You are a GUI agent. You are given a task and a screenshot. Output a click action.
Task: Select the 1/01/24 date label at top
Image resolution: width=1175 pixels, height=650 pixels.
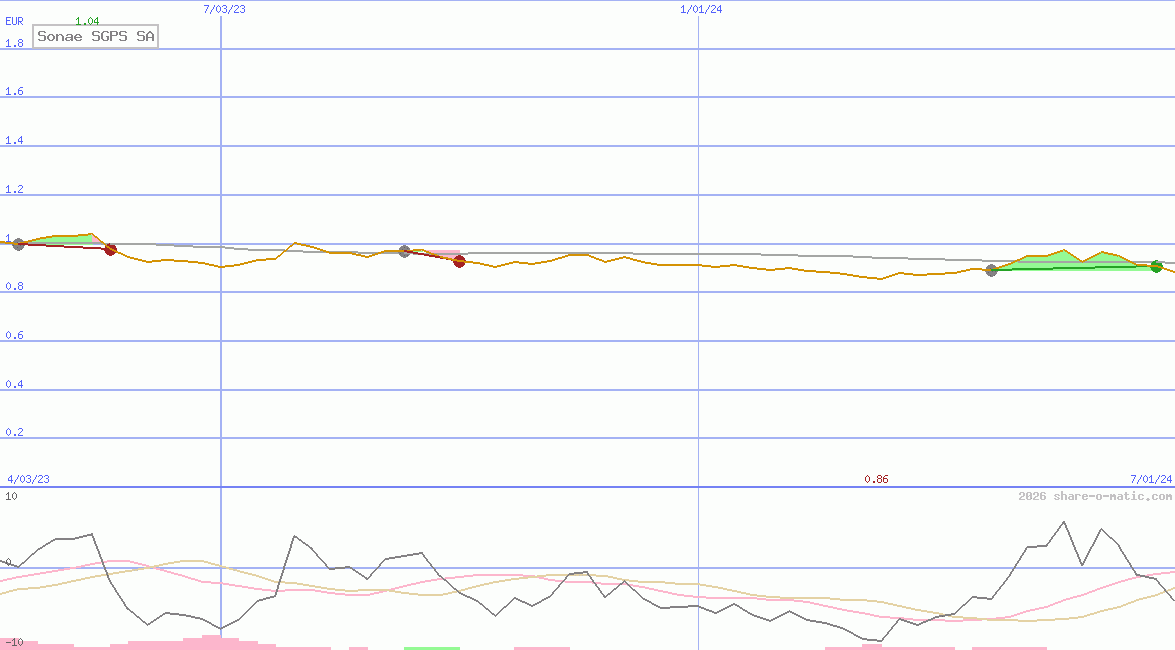click(701, 9)
